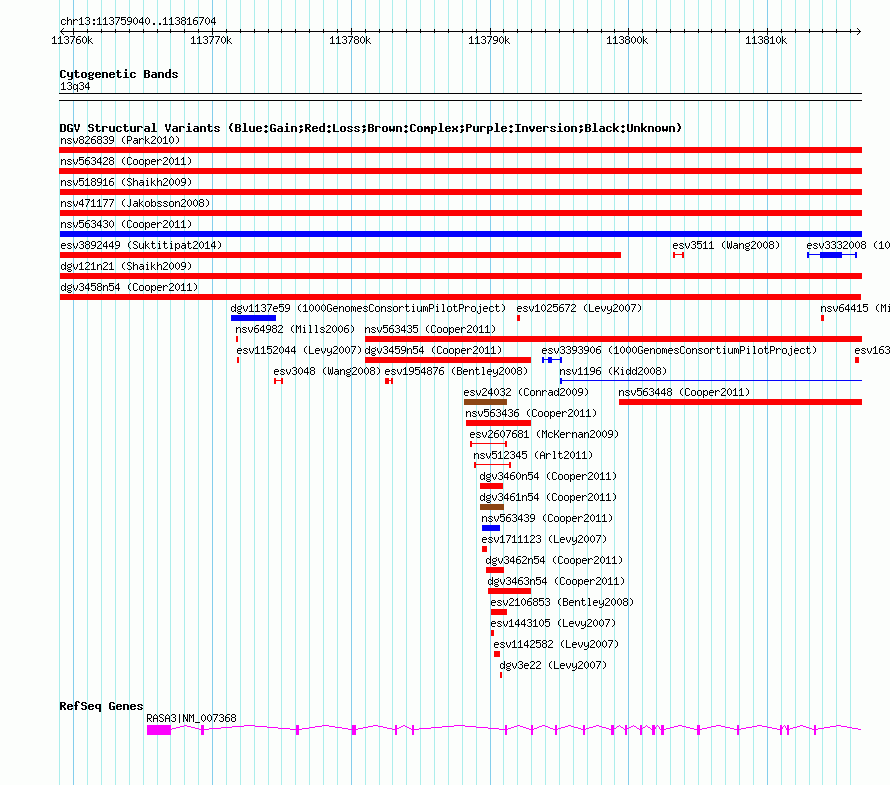The width and height of the screenshot is (890, 785).
Task: Select the 113810k ruler label
Action: 766,40
